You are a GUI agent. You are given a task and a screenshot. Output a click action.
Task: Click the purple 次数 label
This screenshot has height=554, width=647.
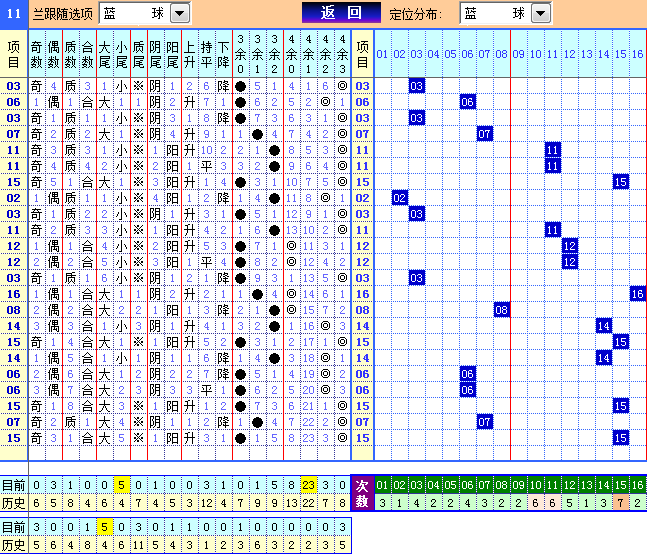[x=362, y=493]
